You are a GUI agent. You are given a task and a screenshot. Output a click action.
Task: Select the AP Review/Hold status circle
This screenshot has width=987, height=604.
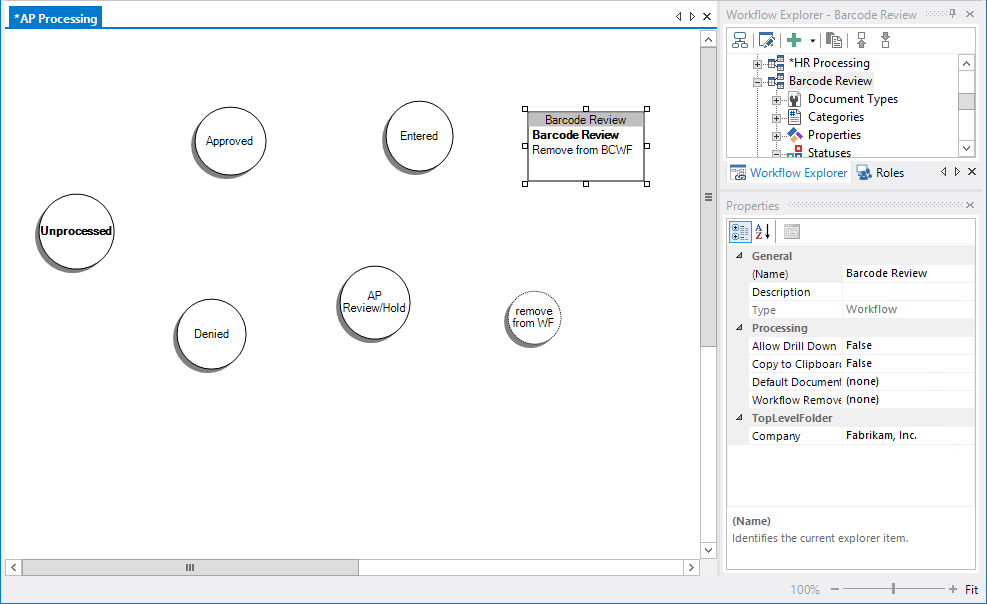point(374,303)
